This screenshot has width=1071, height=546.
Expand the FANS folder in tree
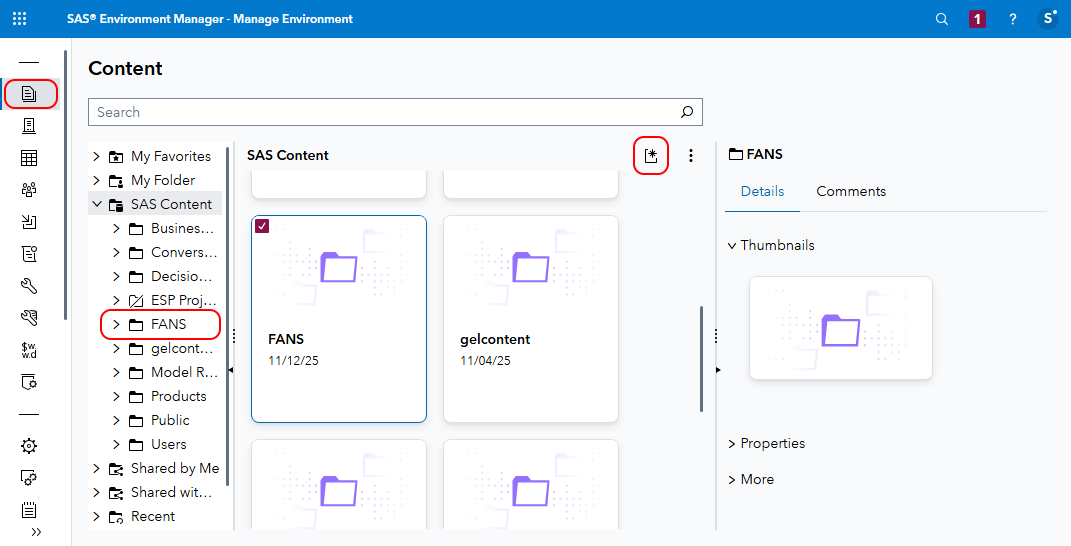tap(116, 325)
